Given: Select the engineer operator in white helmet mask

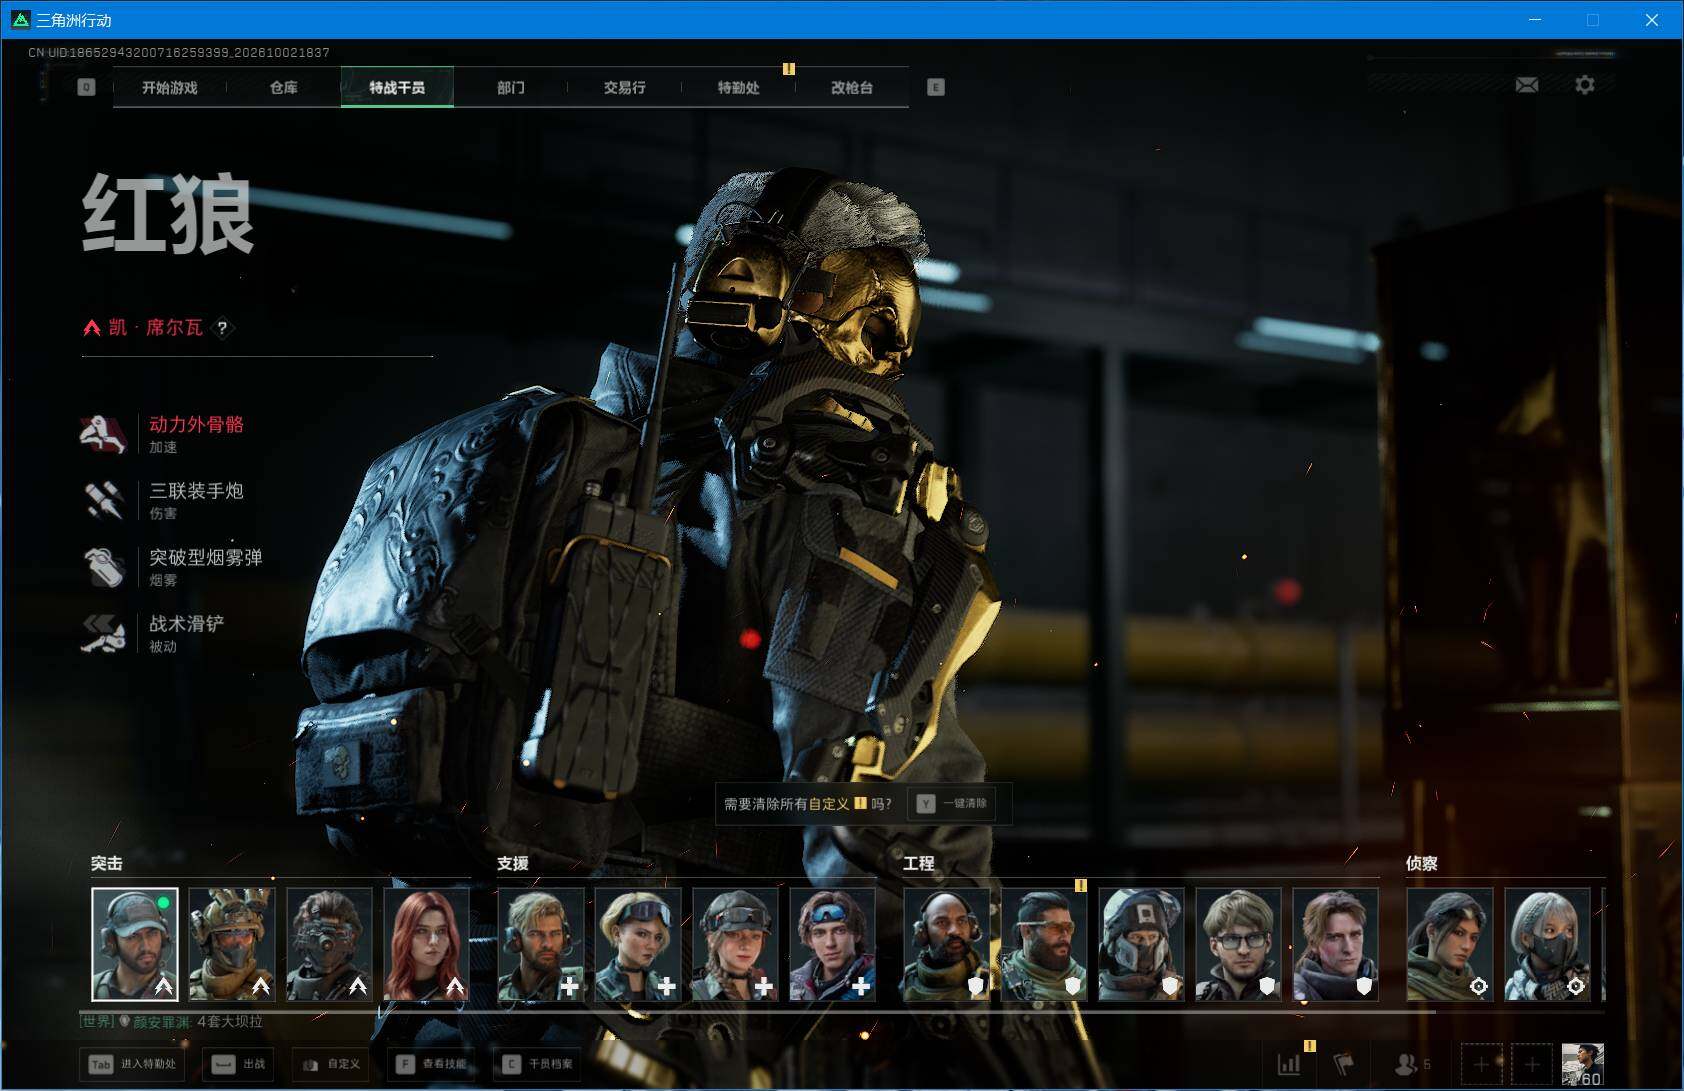Looking at the screenshot, I should coord(1142,944).
